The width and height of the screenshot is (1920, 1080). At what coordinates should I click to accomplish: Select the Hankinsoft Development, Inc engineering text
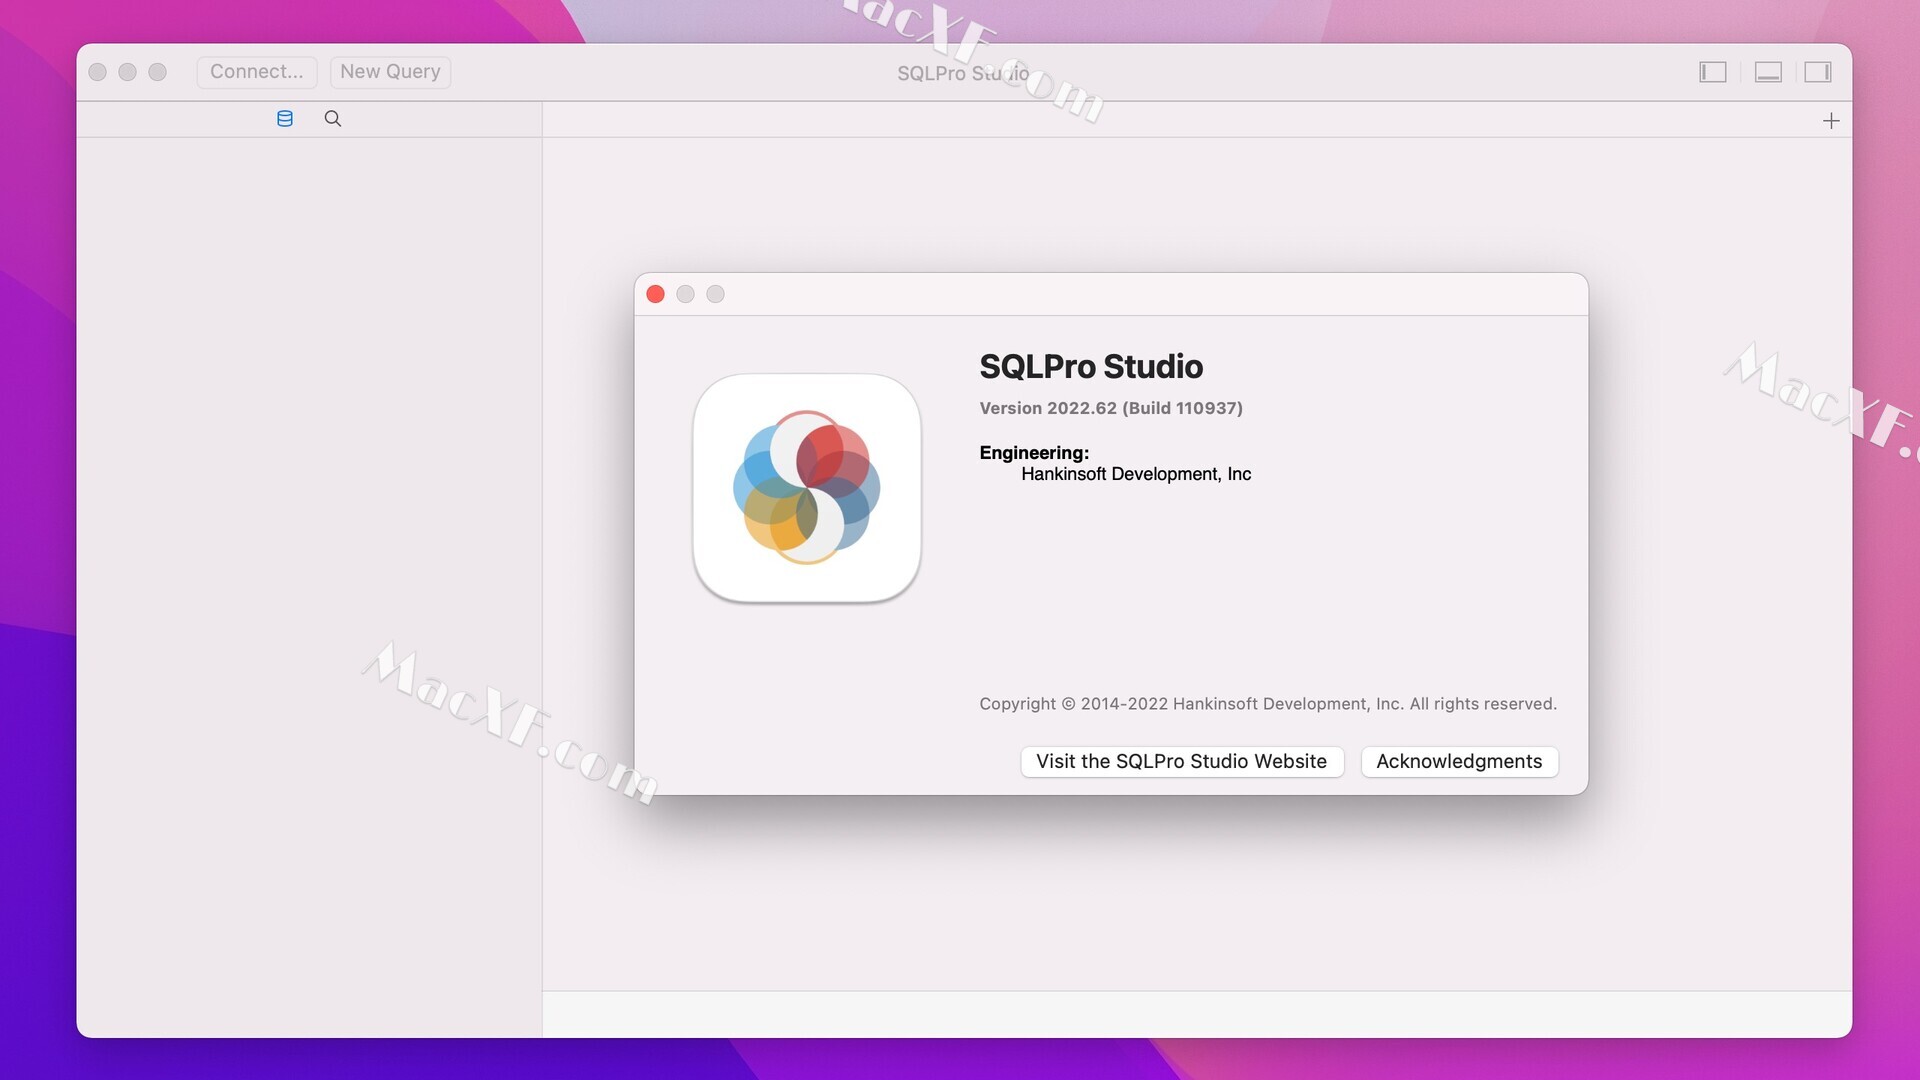(x=1136, y=474)
